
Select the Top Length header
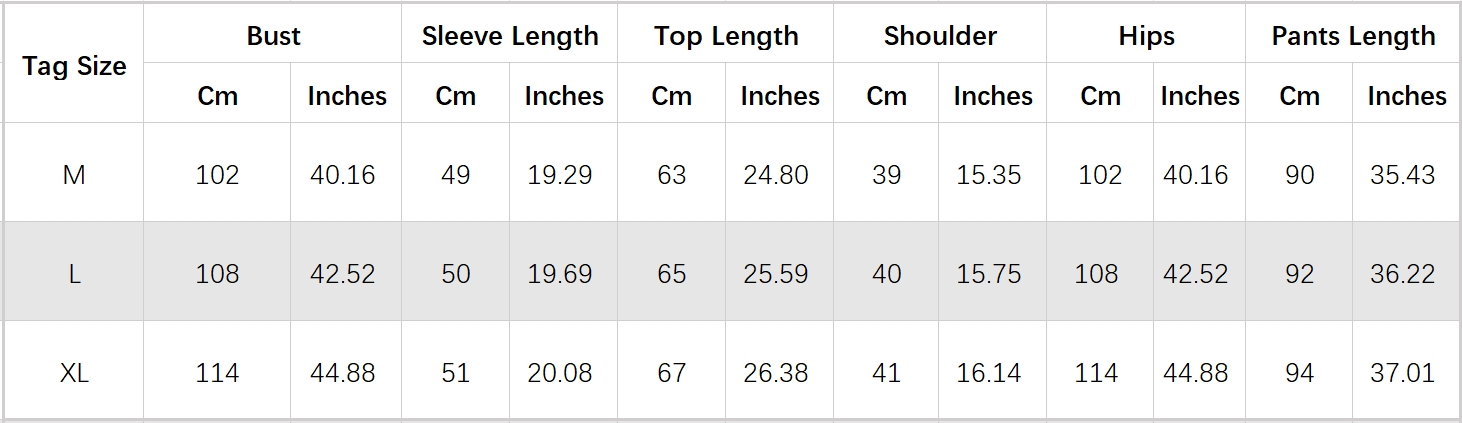coord(726,36)
